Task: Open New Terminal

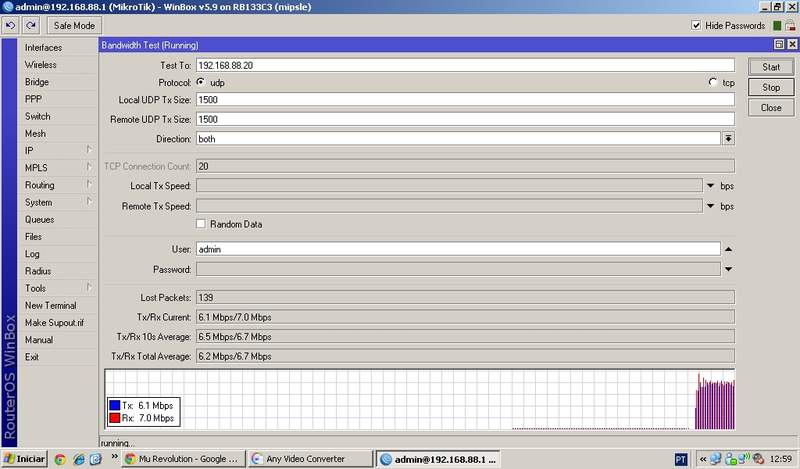Action: click(51, 305)
